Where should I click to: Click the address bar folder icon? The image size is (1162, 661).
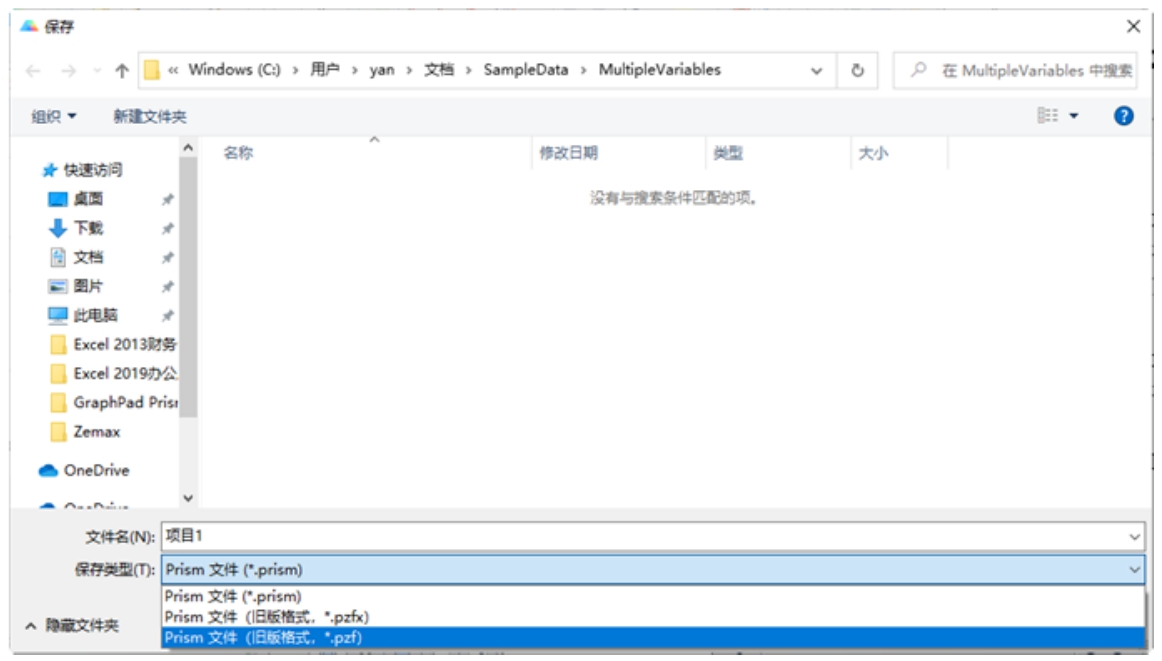click(151, 70)
